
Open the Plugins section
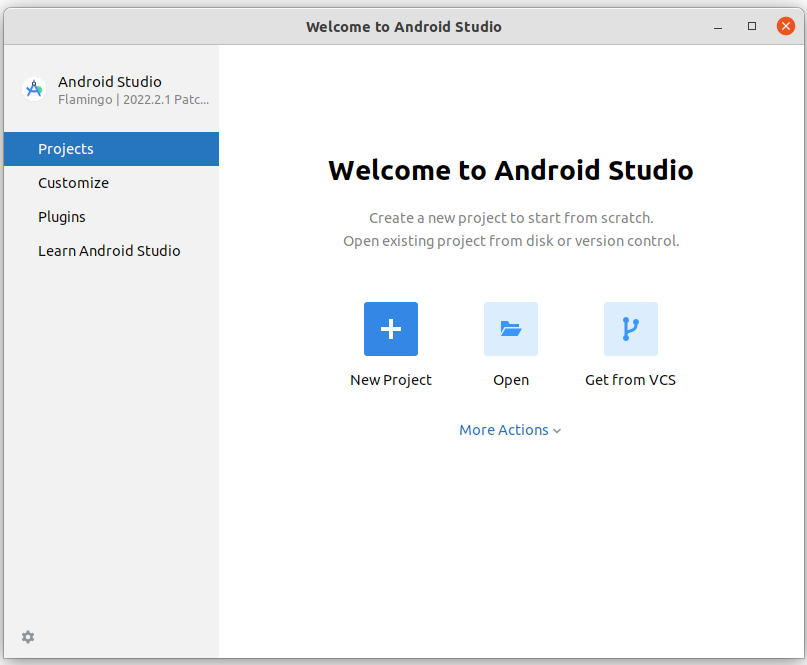click(x=62, y=217)
